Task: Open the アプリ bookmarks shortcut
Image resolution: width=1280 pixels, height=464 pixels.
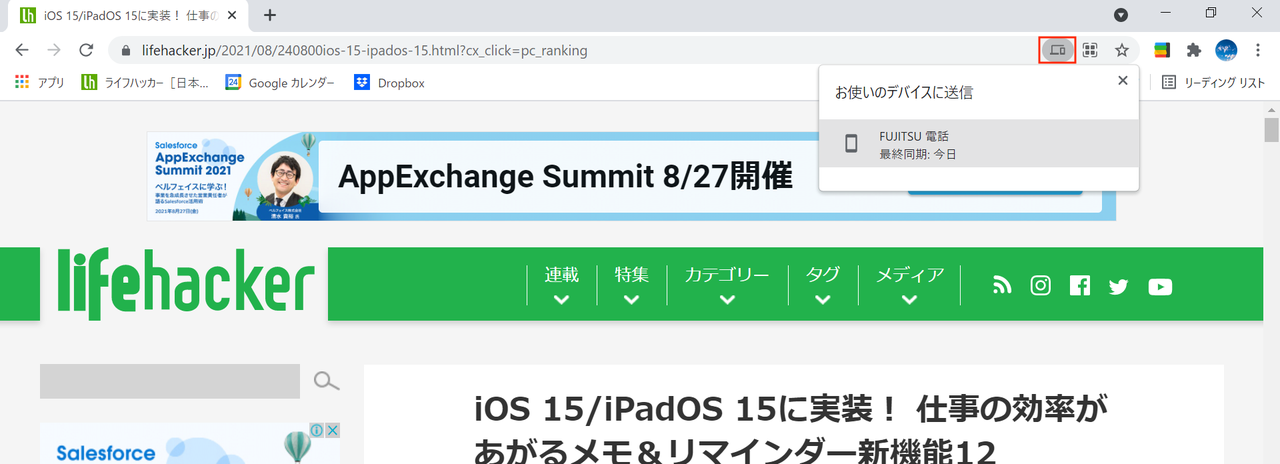Action: (39, 83)
